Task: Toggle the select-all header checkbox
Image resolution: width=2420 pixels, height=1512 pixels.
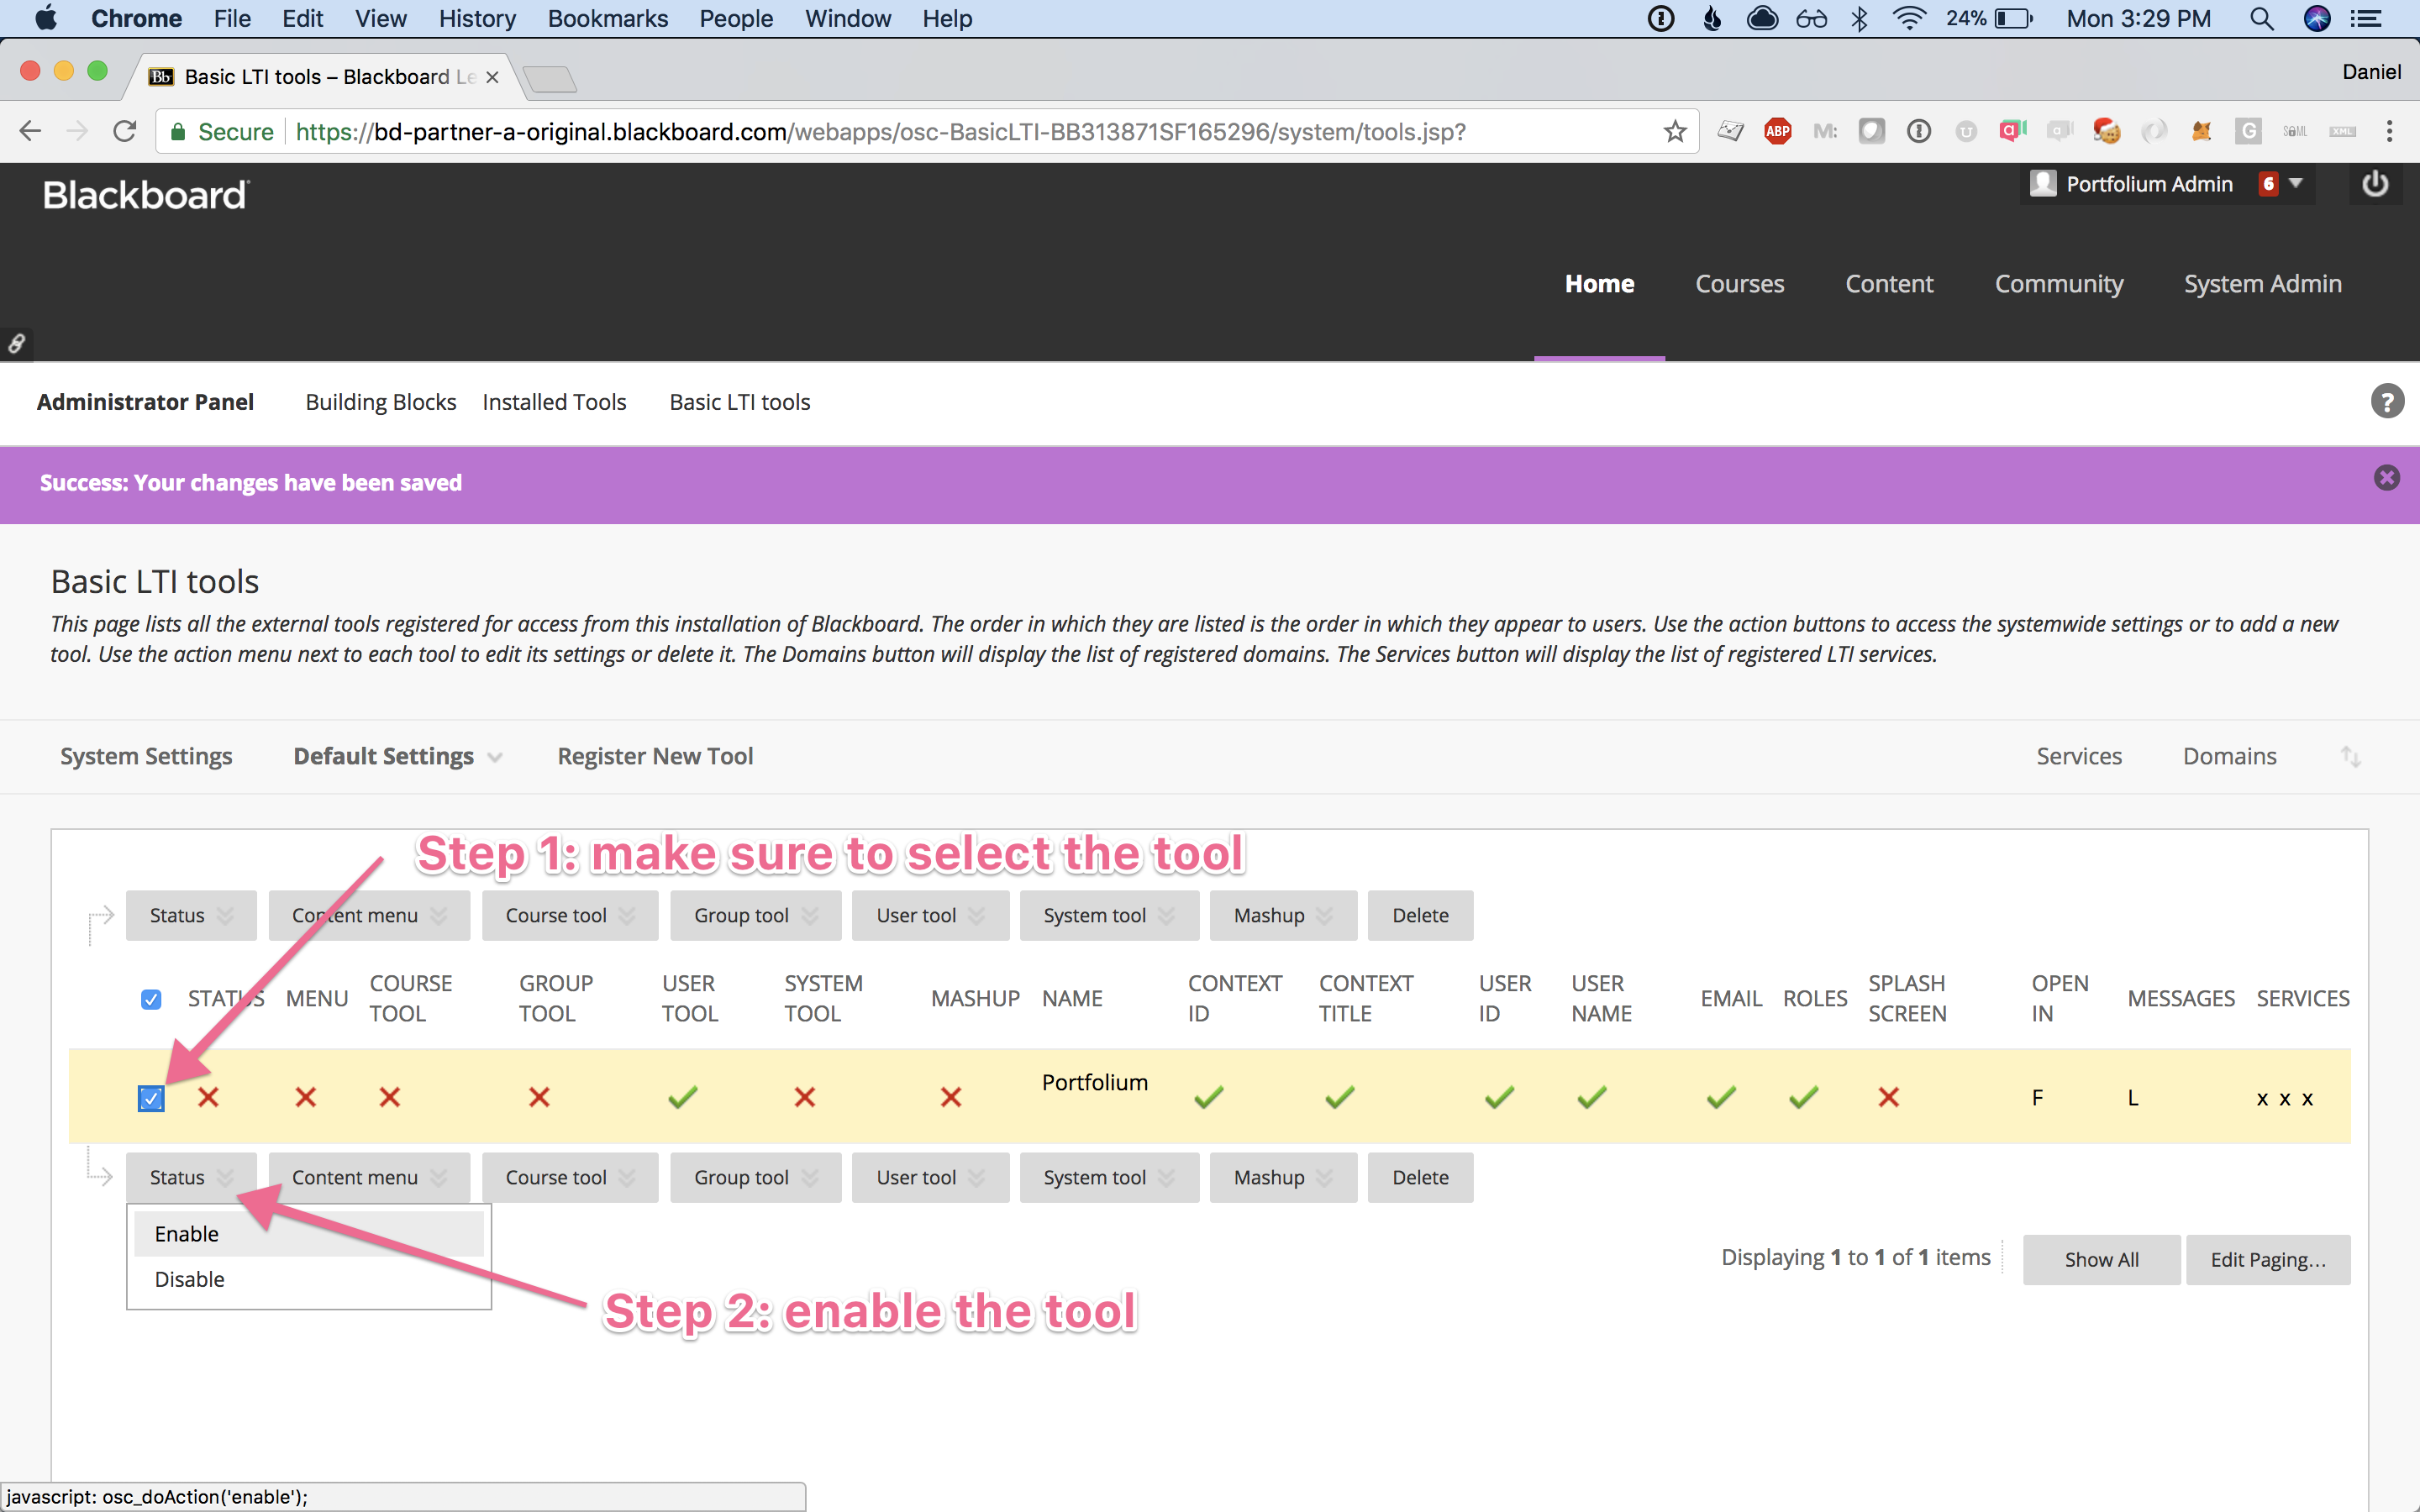Action: pos(151,999)
